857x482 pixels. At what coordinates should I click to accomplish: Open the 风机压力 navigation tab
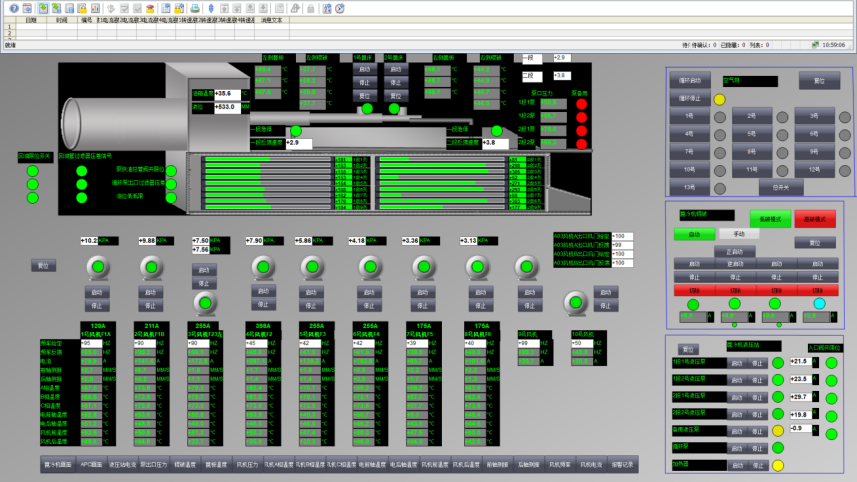(247, 465)
